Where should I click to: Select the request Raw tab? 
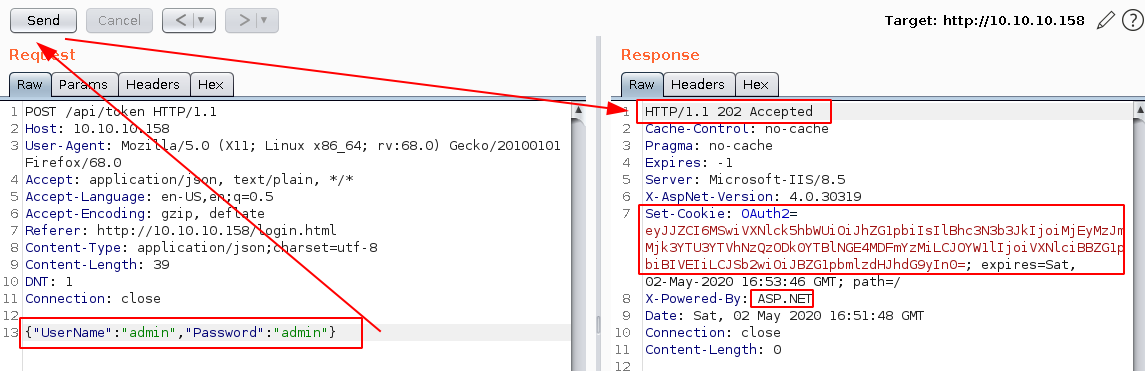point(30,85)
